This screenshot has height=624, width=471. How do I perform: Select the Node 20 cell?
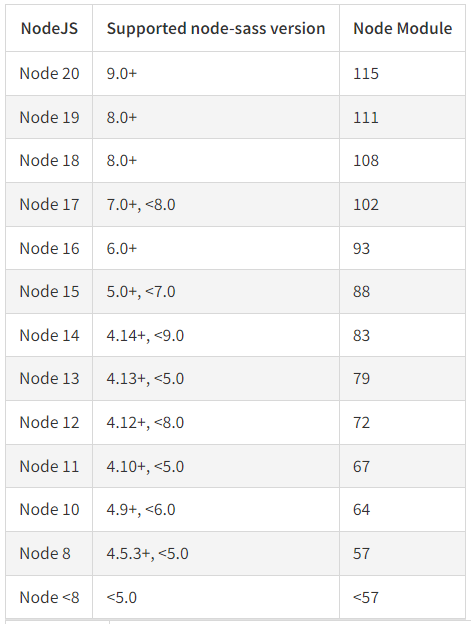tap(49, 74)
